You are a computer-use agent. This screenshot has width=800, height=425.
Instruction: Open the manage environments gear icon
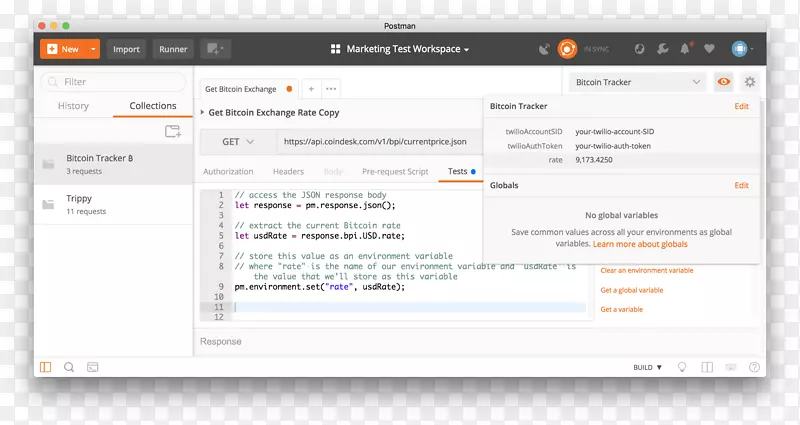click(x=750, y=82)
